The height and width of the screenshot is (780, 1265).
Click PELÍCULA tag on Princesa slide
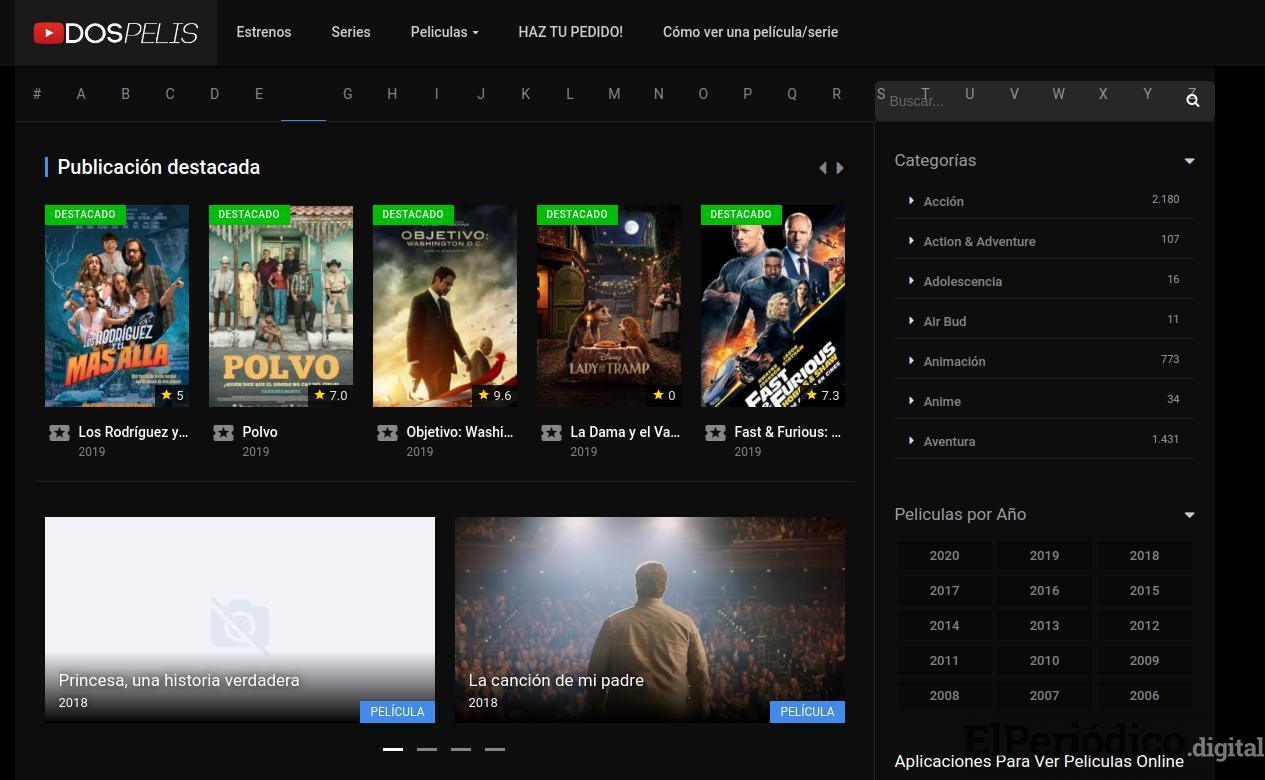coord(397,712)
